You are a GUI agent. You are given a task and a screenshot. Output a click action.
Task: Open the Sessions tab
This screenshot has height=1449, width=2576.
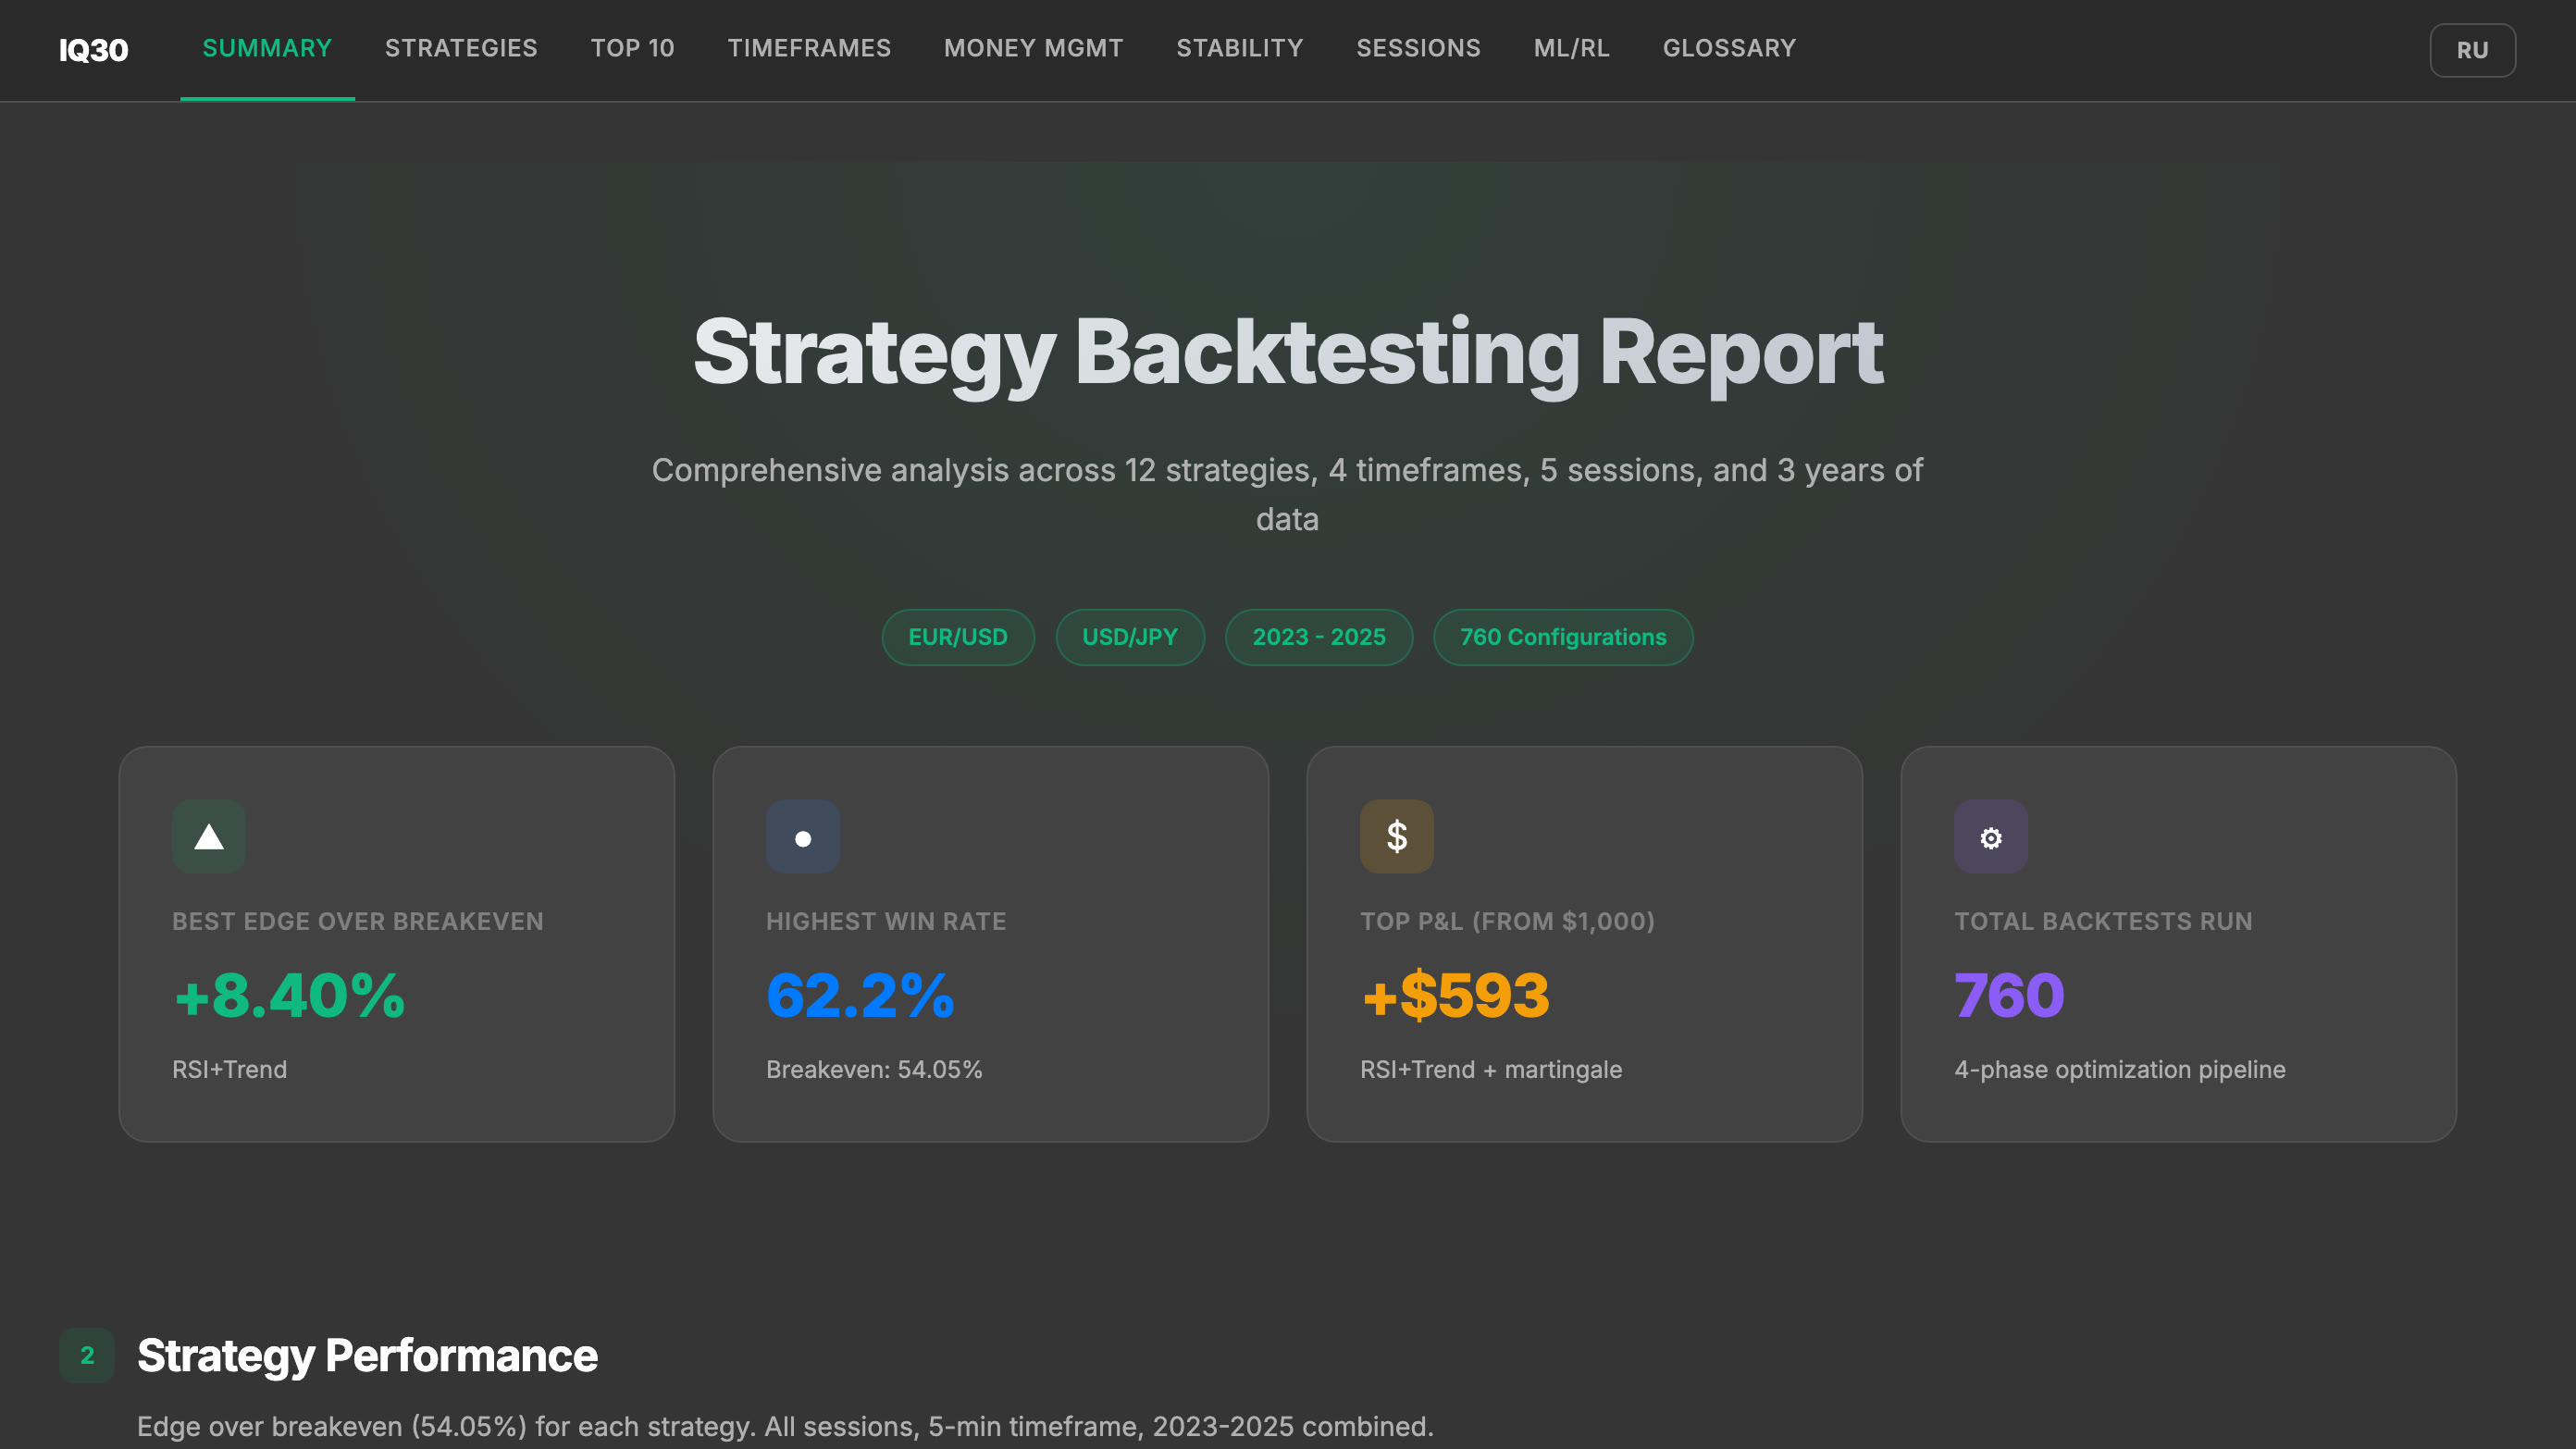coord(1418,48)
